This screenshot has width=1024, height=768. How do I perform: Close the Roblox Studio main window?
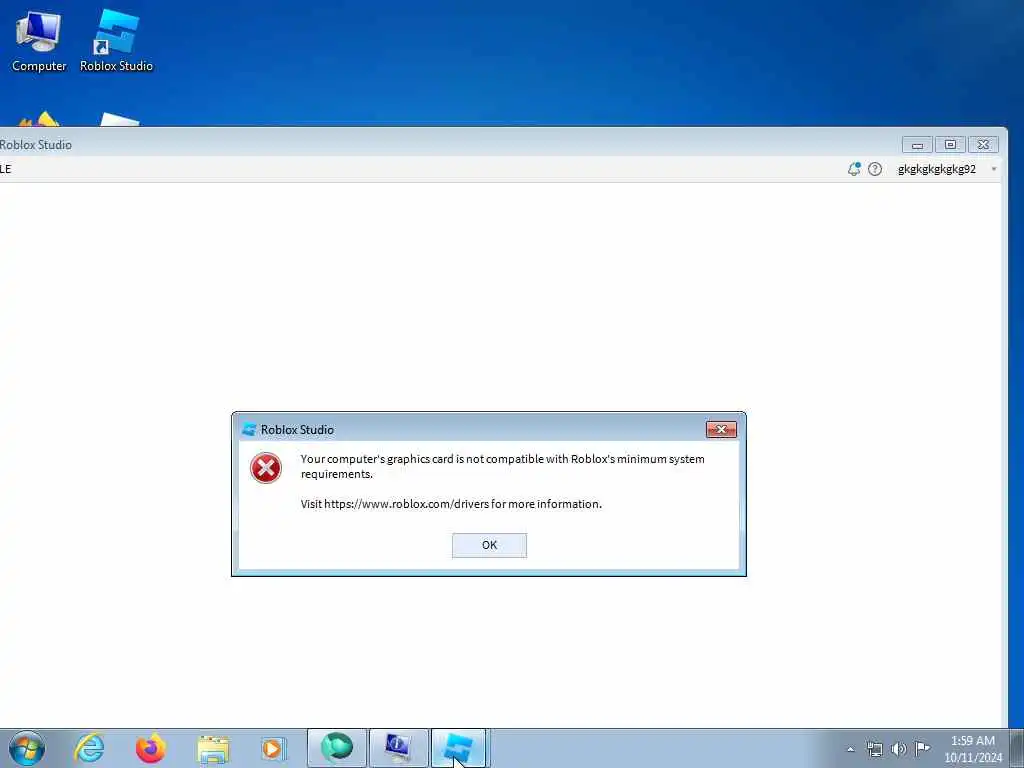tap(983, 144)
